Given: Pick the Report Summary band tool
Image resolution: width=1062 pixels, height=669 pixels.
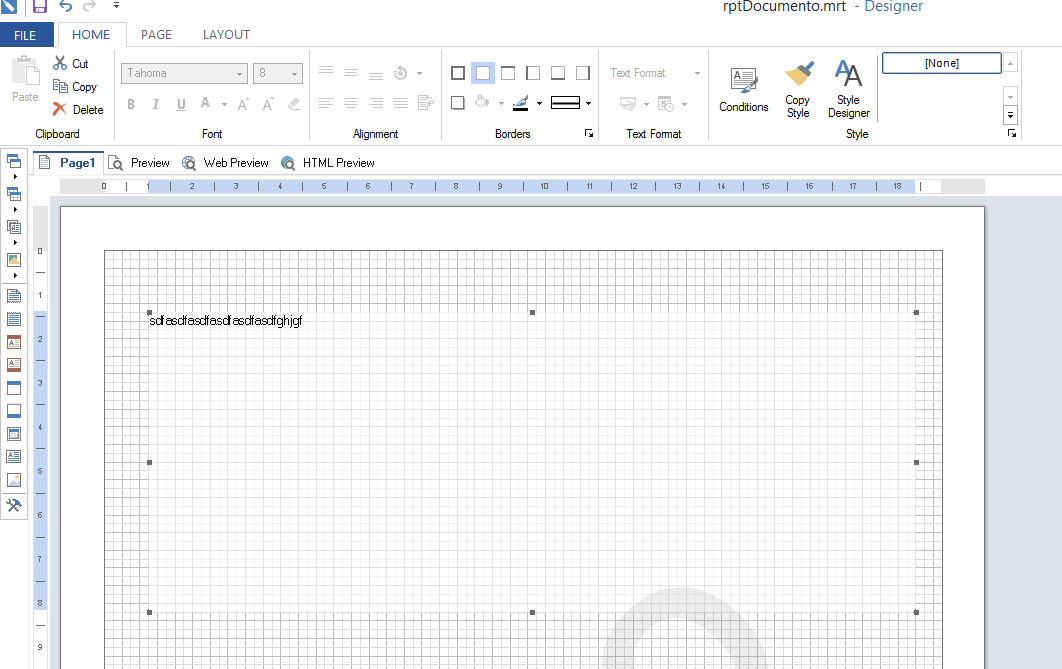Looking at the screenshot, I should point(14,319).
